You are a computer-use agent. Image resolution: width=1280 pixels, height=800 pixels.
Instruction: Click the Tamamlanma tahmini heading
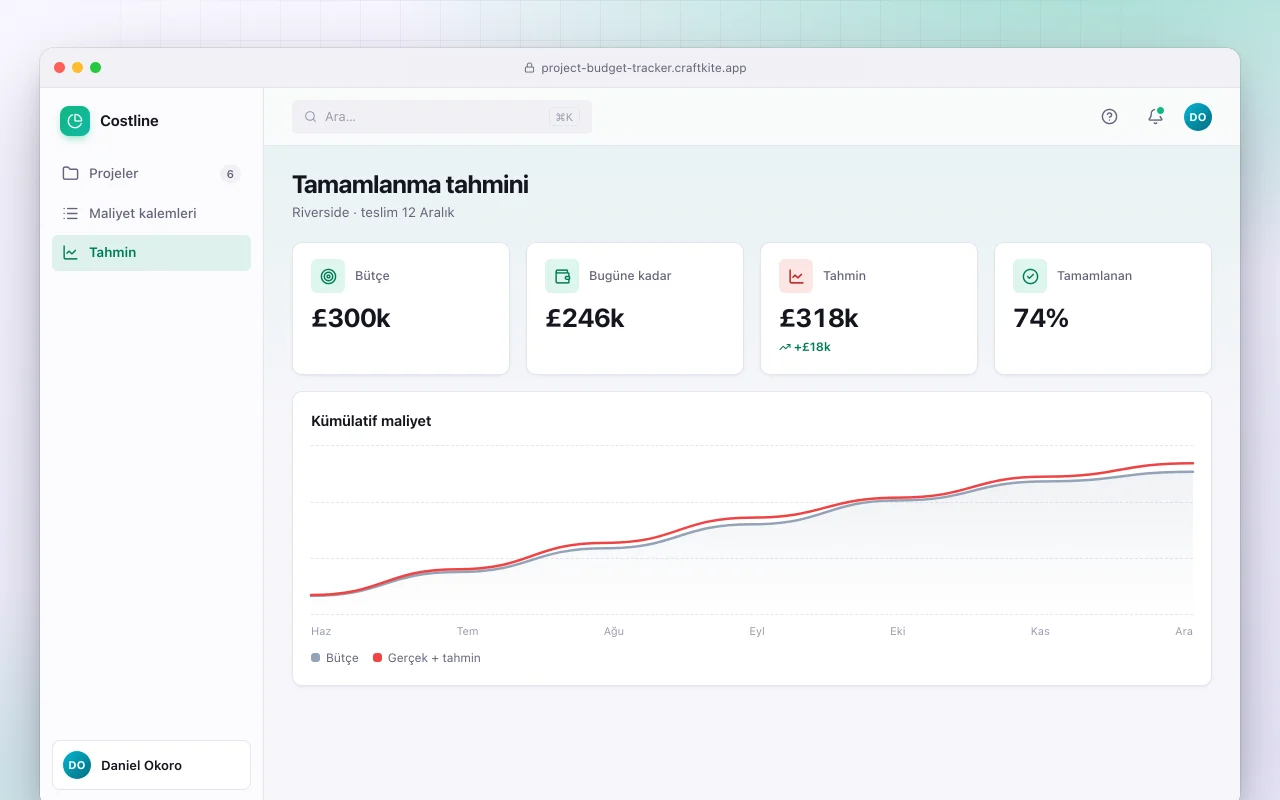[x=410, y=185]
